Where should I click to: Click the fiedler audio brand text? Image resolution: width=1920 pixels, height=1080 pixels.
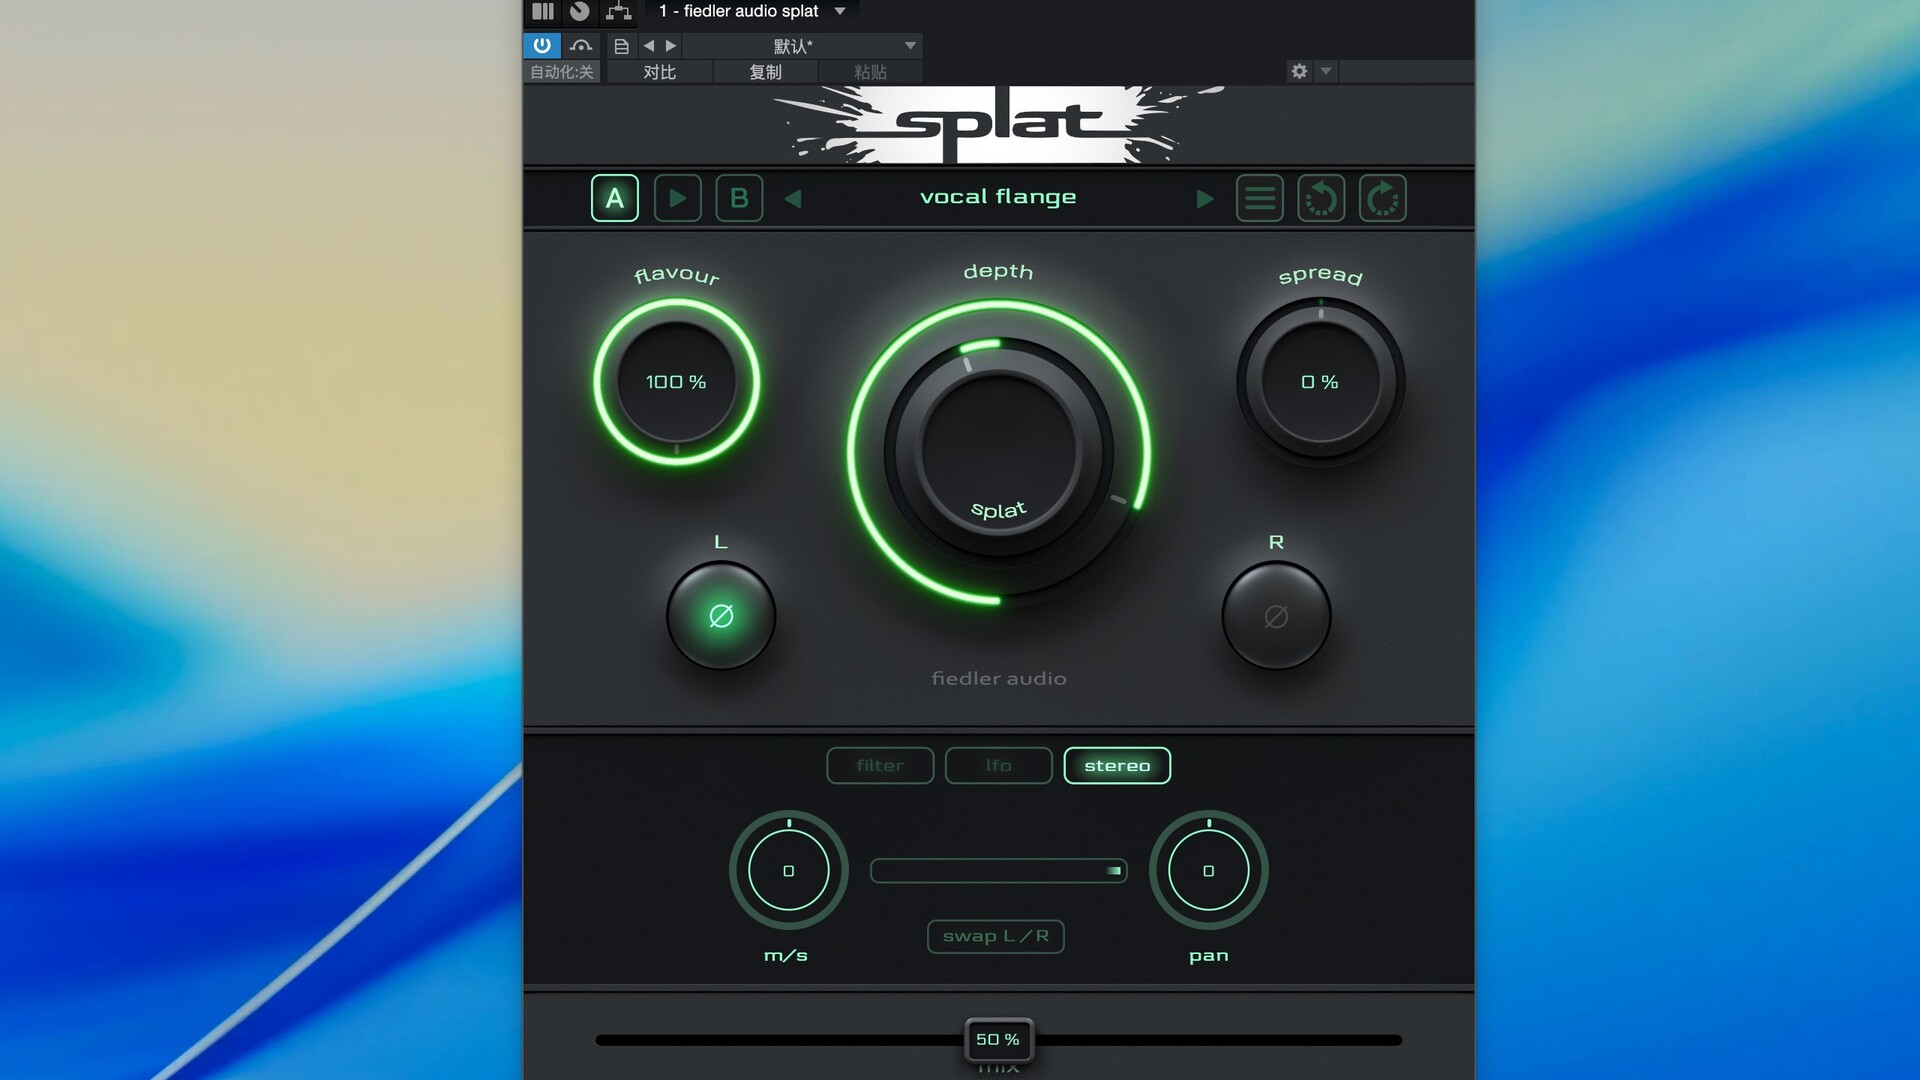(x=998, y=679)
